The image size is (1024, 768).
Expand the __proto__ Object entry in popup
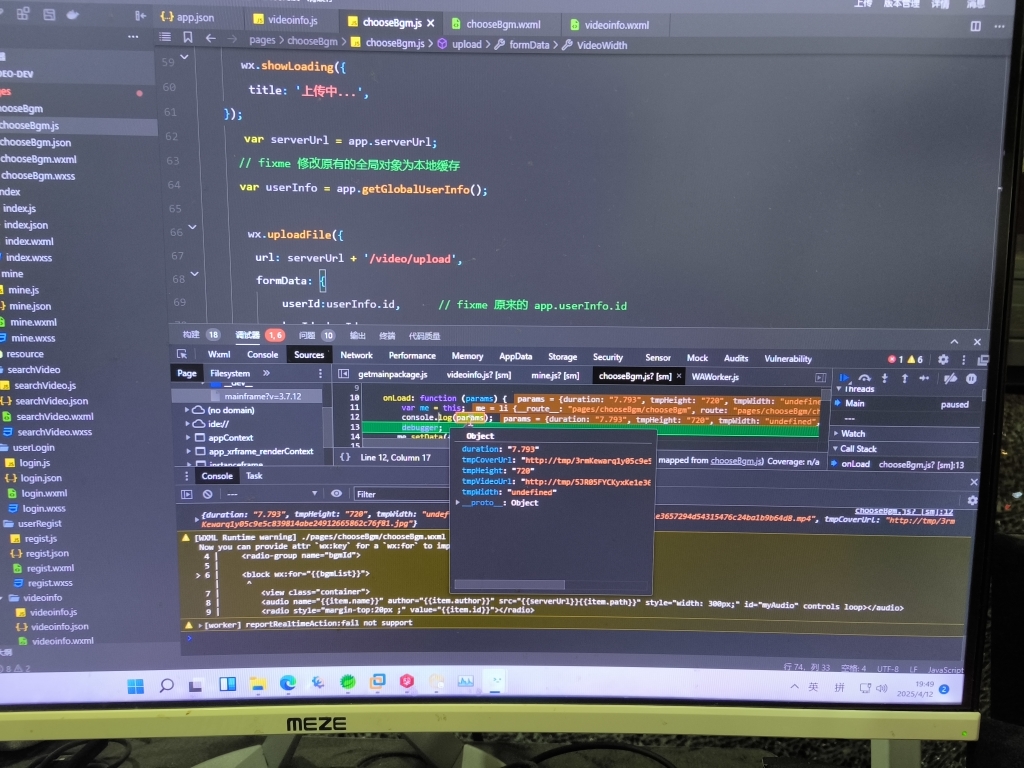pyautogui.click(x=457, y=503)
